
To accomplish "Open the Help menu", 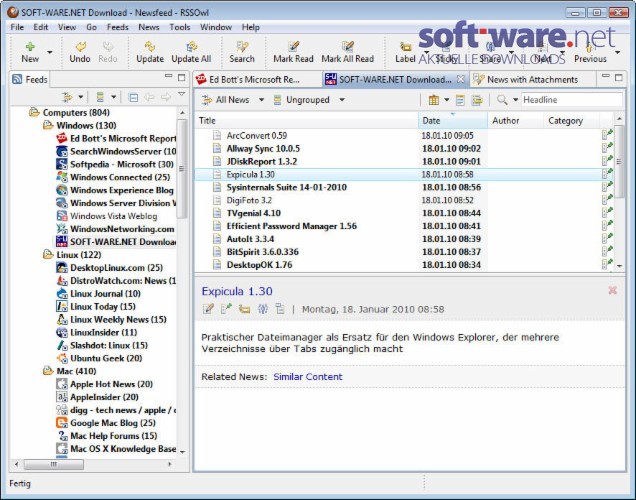I will [251, 27].
